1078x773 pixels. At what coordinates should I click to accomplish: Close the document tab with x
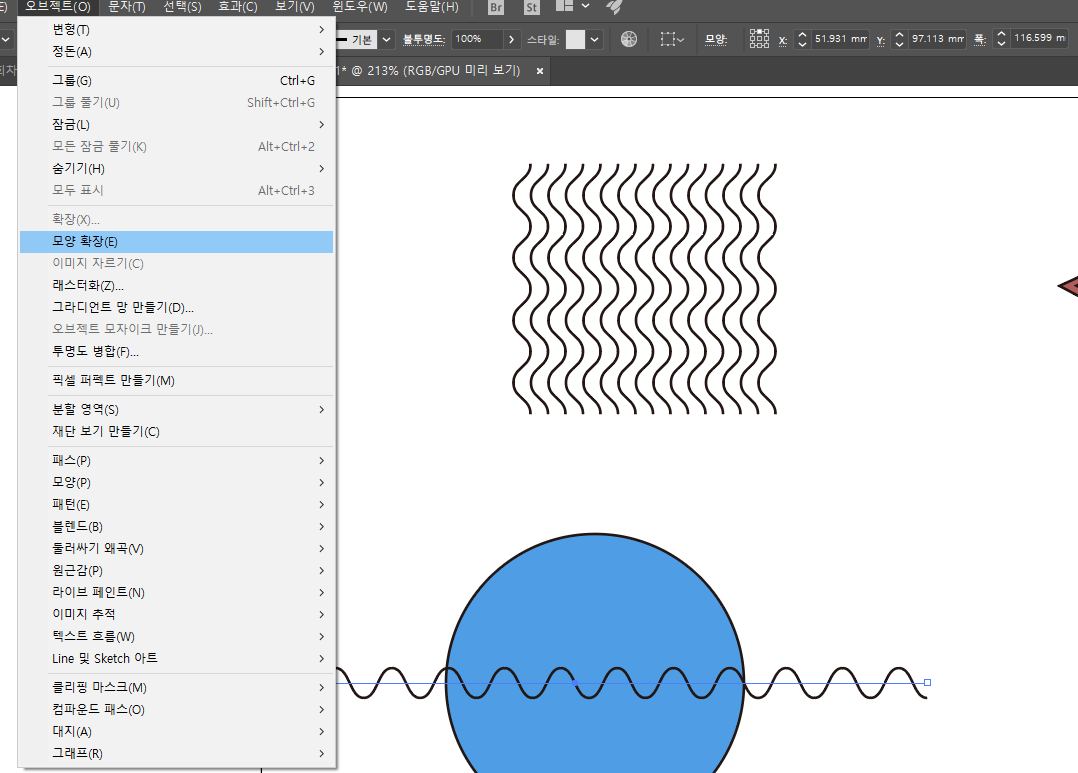tap(540, 71)
